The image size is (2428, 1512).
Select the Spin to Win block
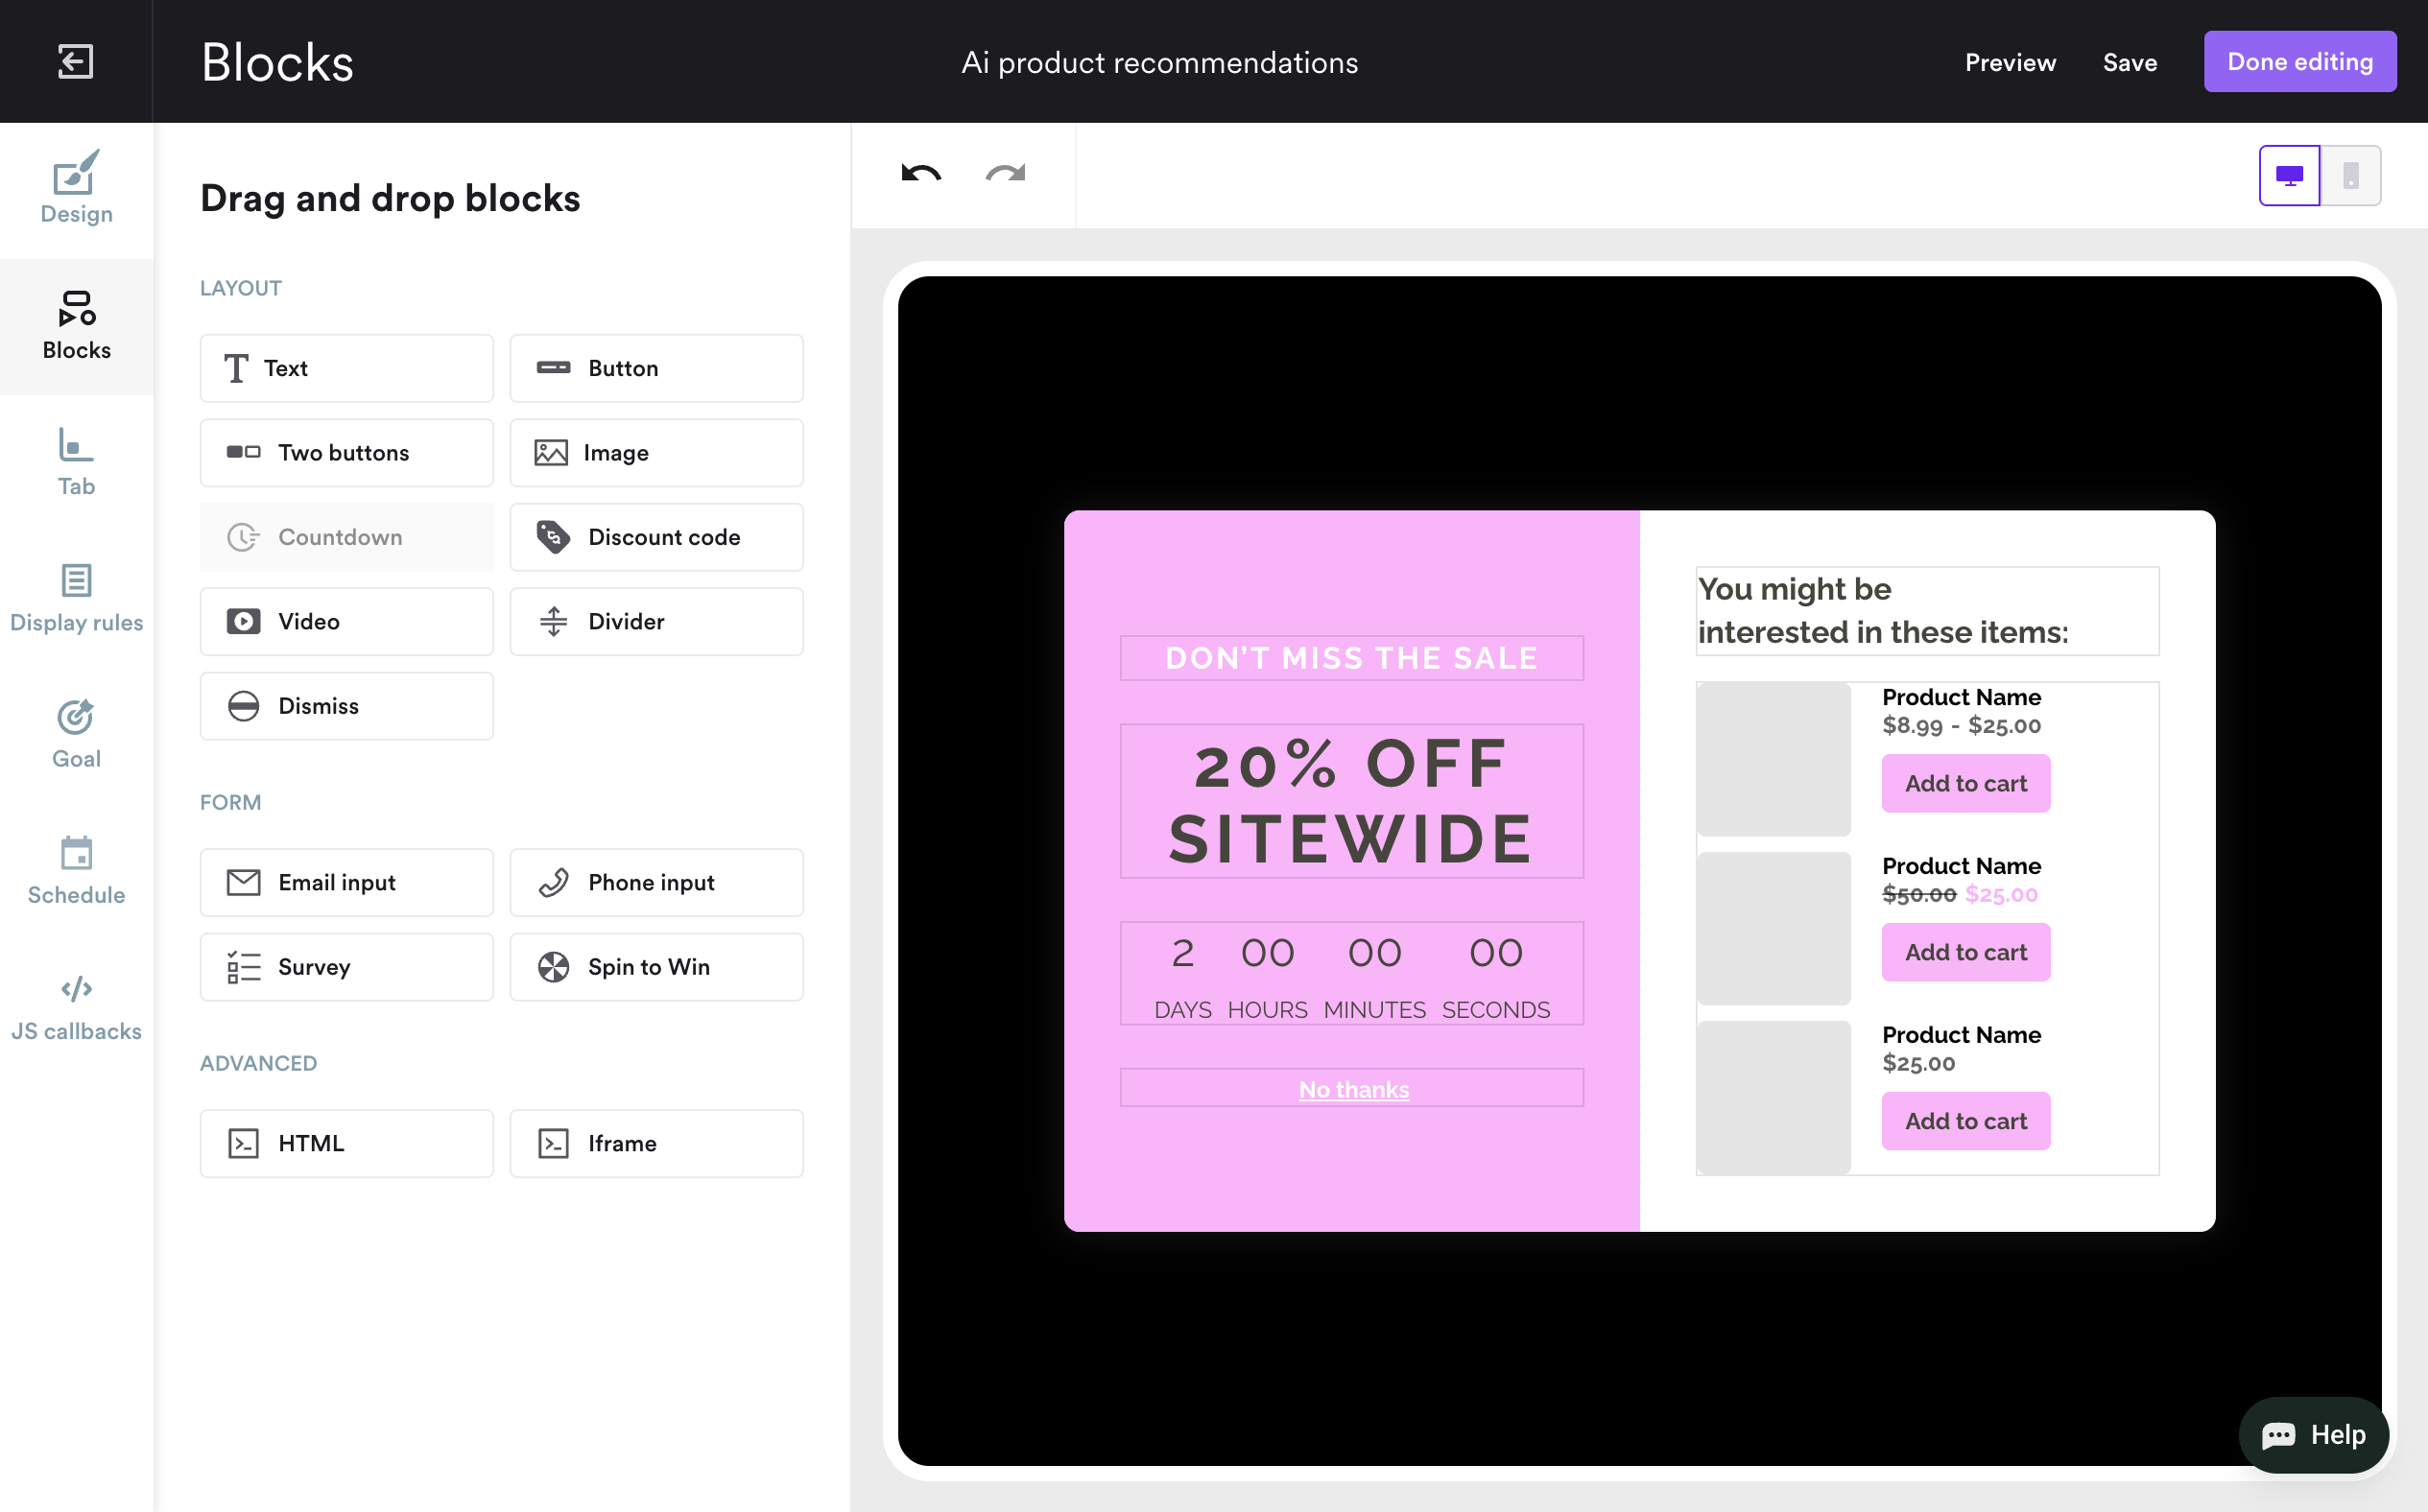[656, 967]
